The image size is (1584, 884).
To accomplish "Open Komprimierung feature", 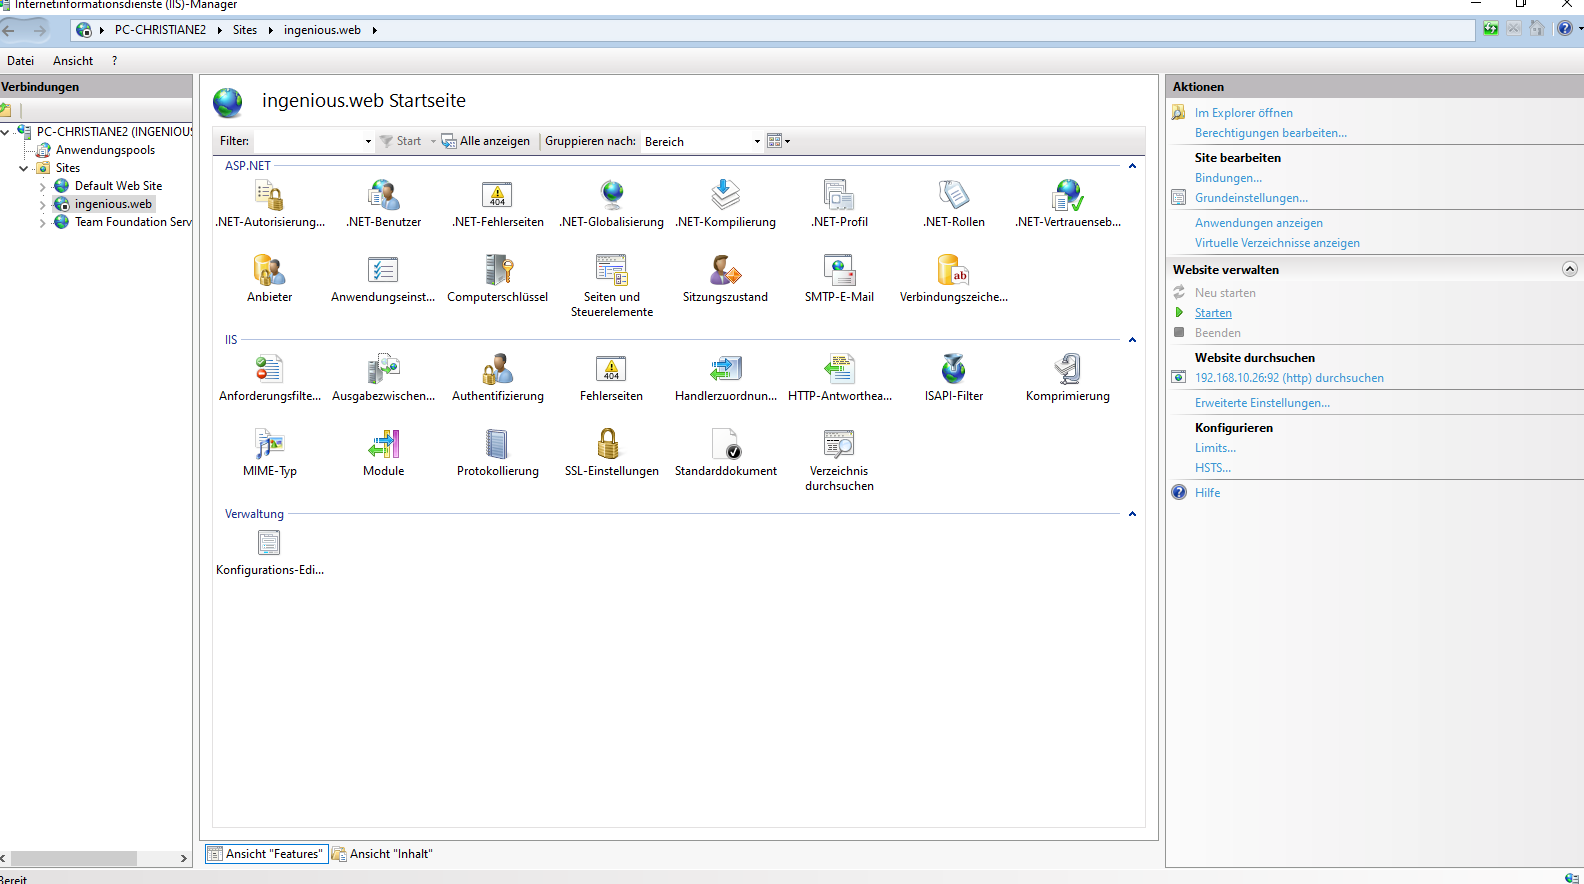I will coord(1067,378).
